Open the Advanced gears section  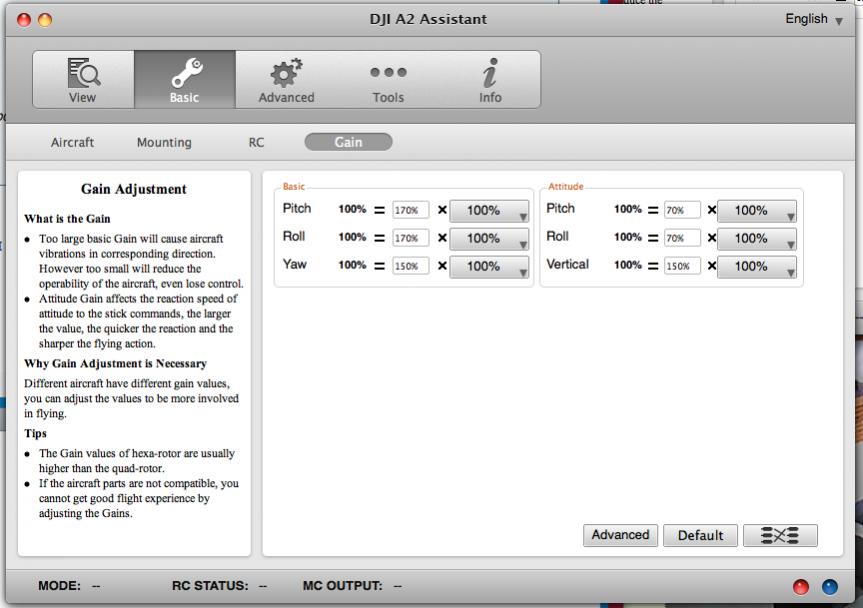(x=286, y=80)
